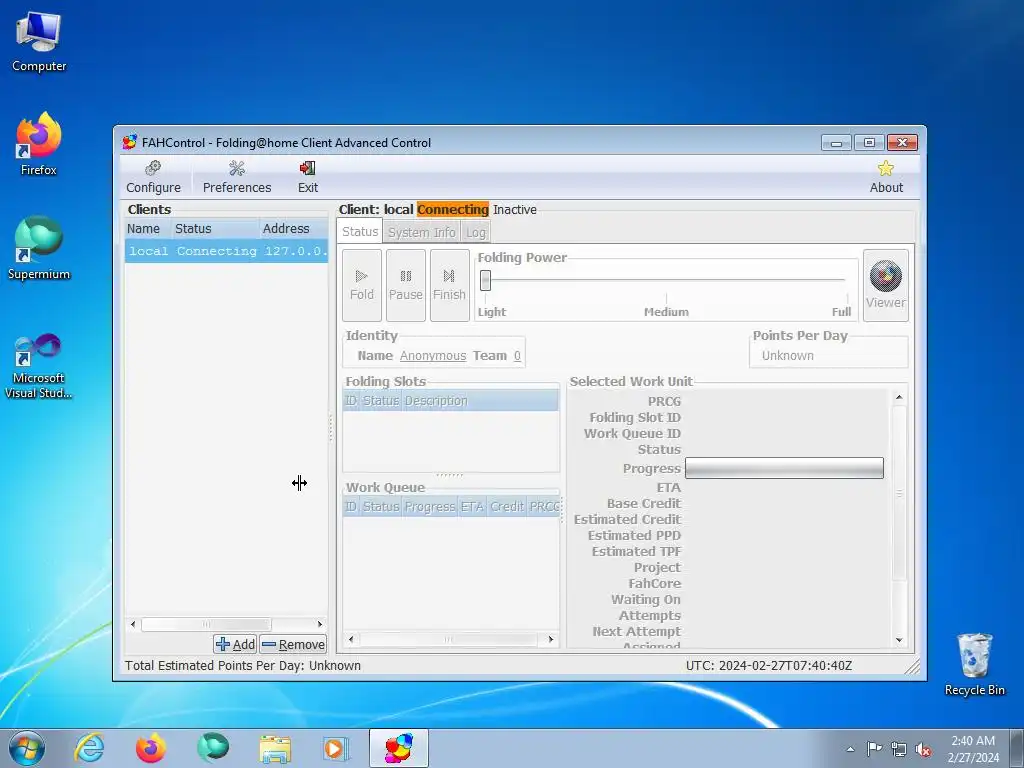This screenshot has height=768, width=1024.
Task: Open the Firefox desktop shortcut
Action: [39, 144]
